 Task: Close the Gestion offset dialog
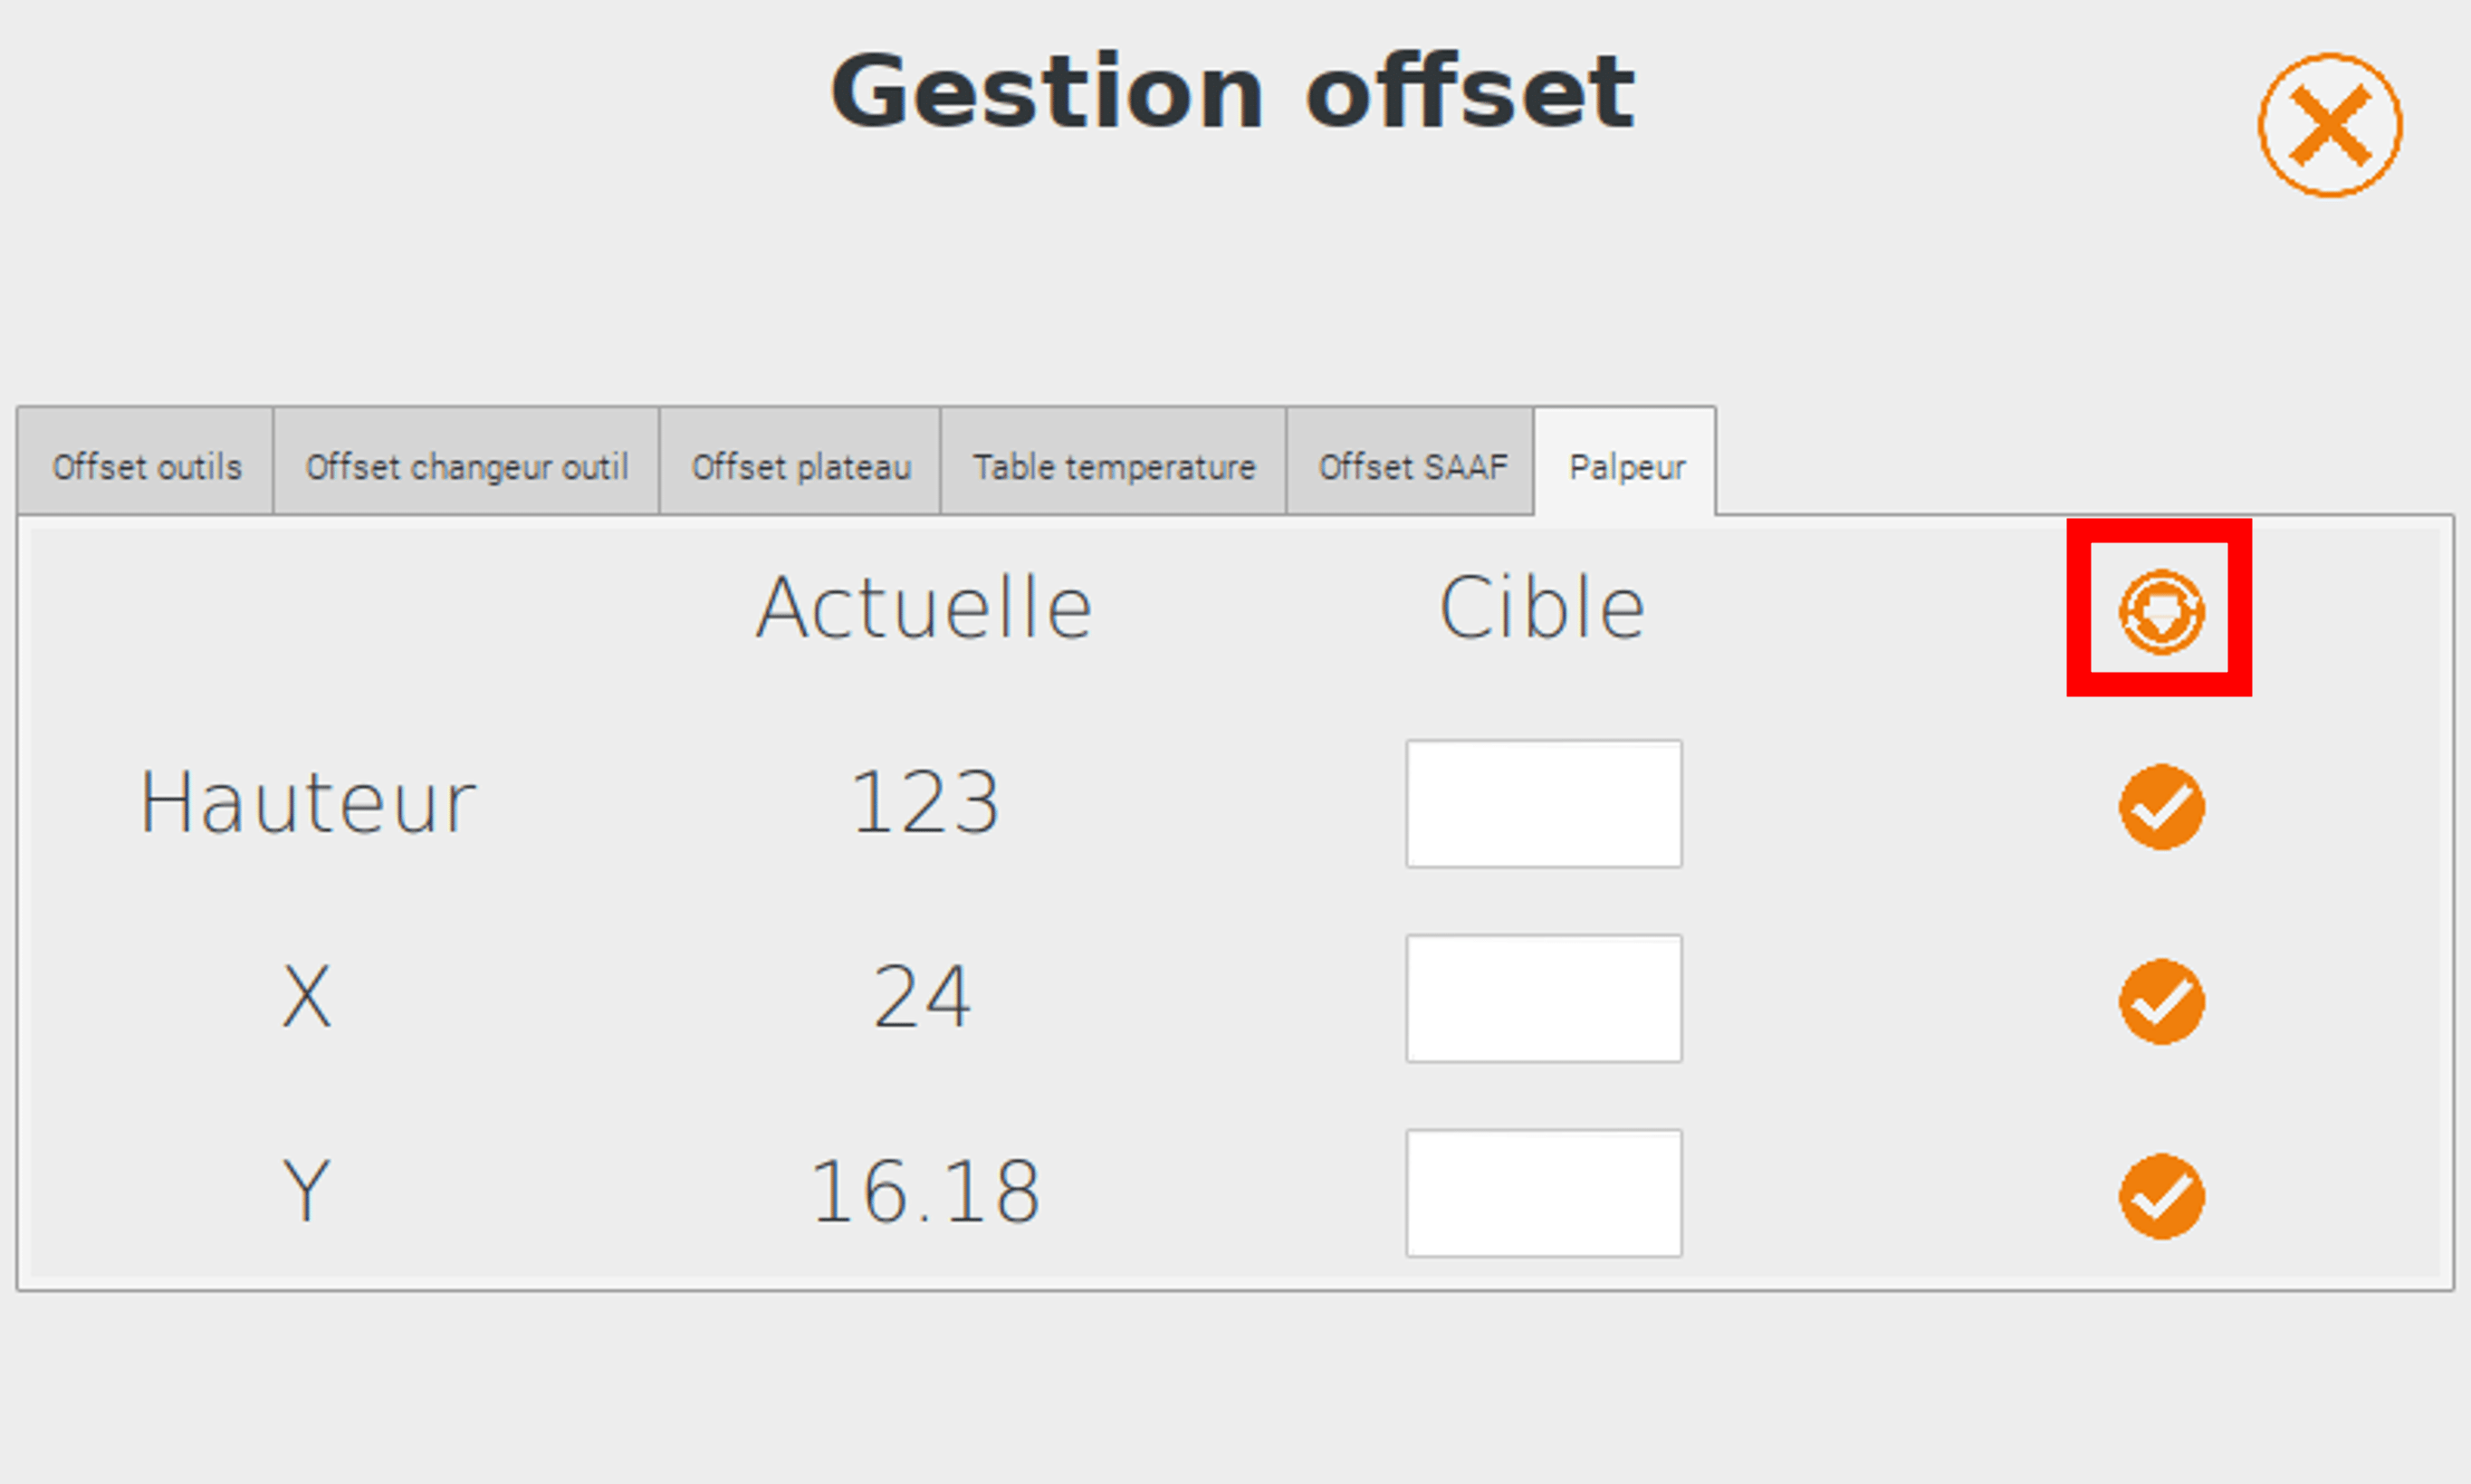(2330, 125)
